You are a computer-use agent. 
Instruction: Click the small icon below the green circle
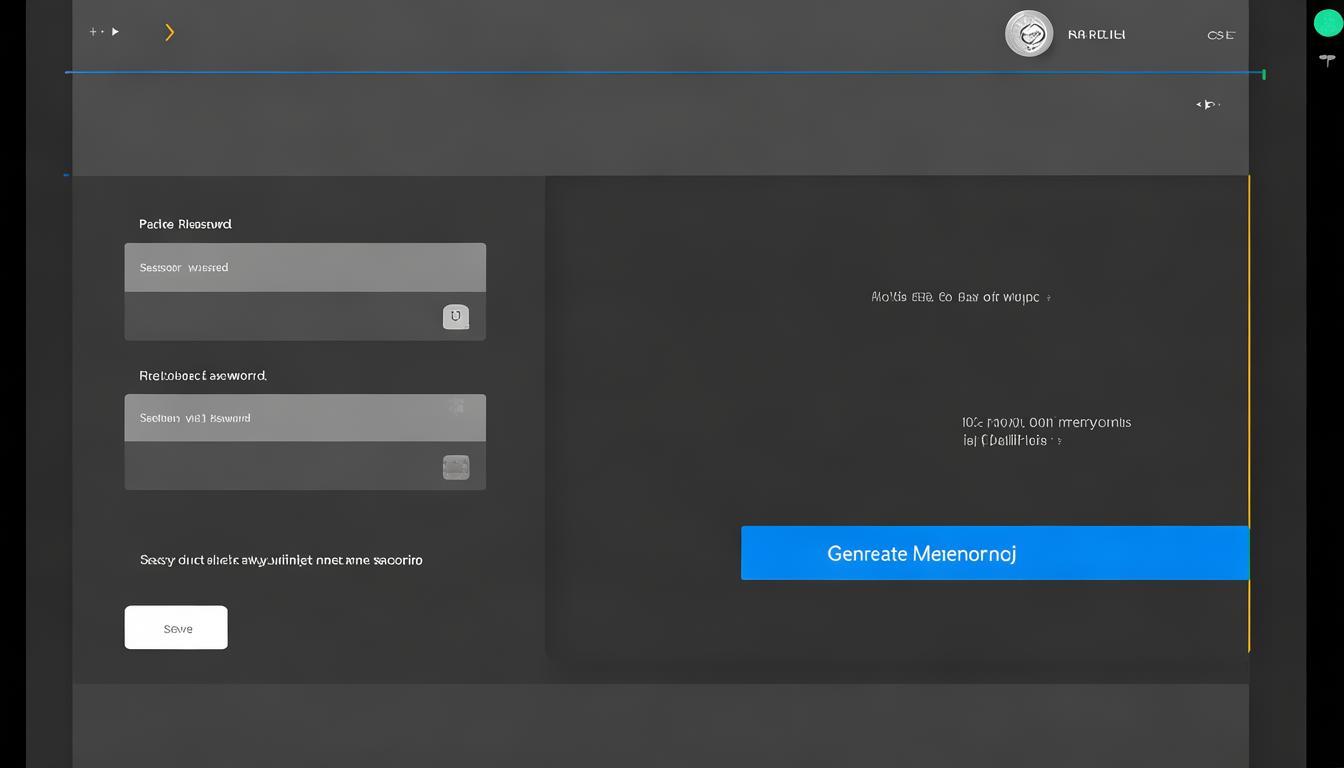1327,60
